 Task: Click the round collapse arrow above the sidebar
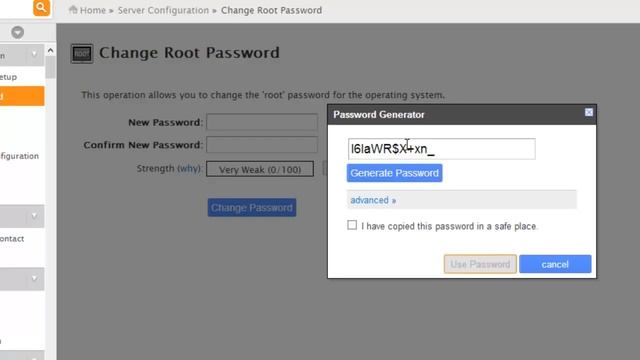tap(18, 32)
